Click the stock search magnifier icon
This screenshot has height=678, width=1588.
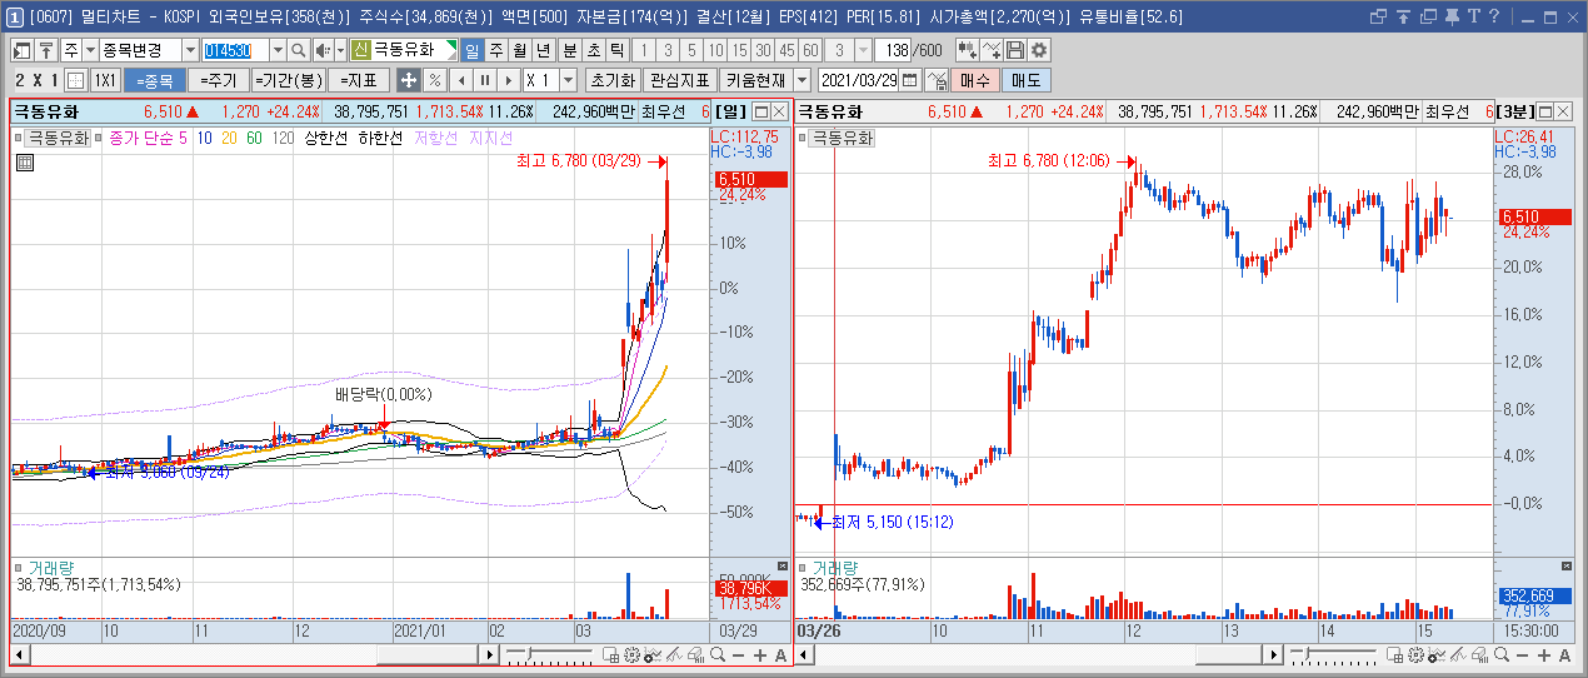click(298, 50)
